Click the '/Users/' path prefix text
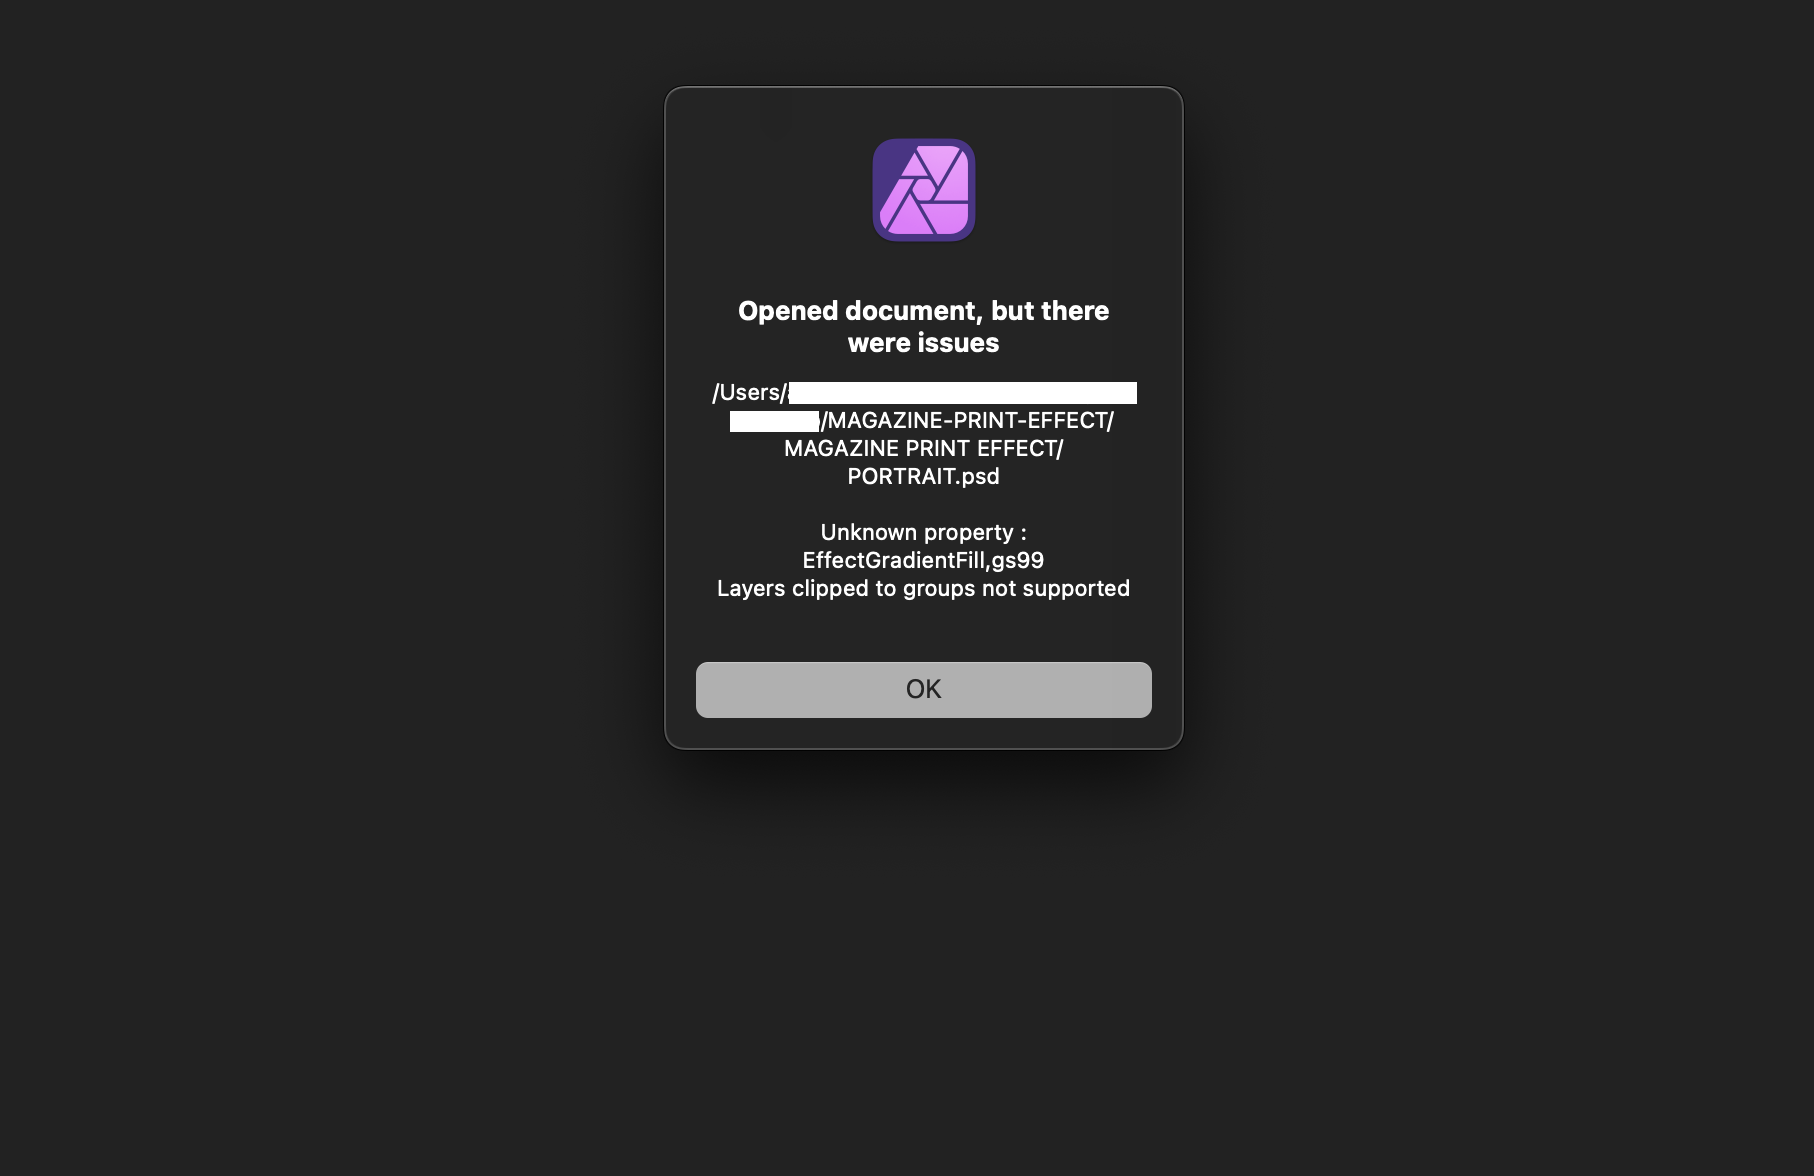The width and height of the screenshot is (1814, 1176). click(x=750, y=393)
